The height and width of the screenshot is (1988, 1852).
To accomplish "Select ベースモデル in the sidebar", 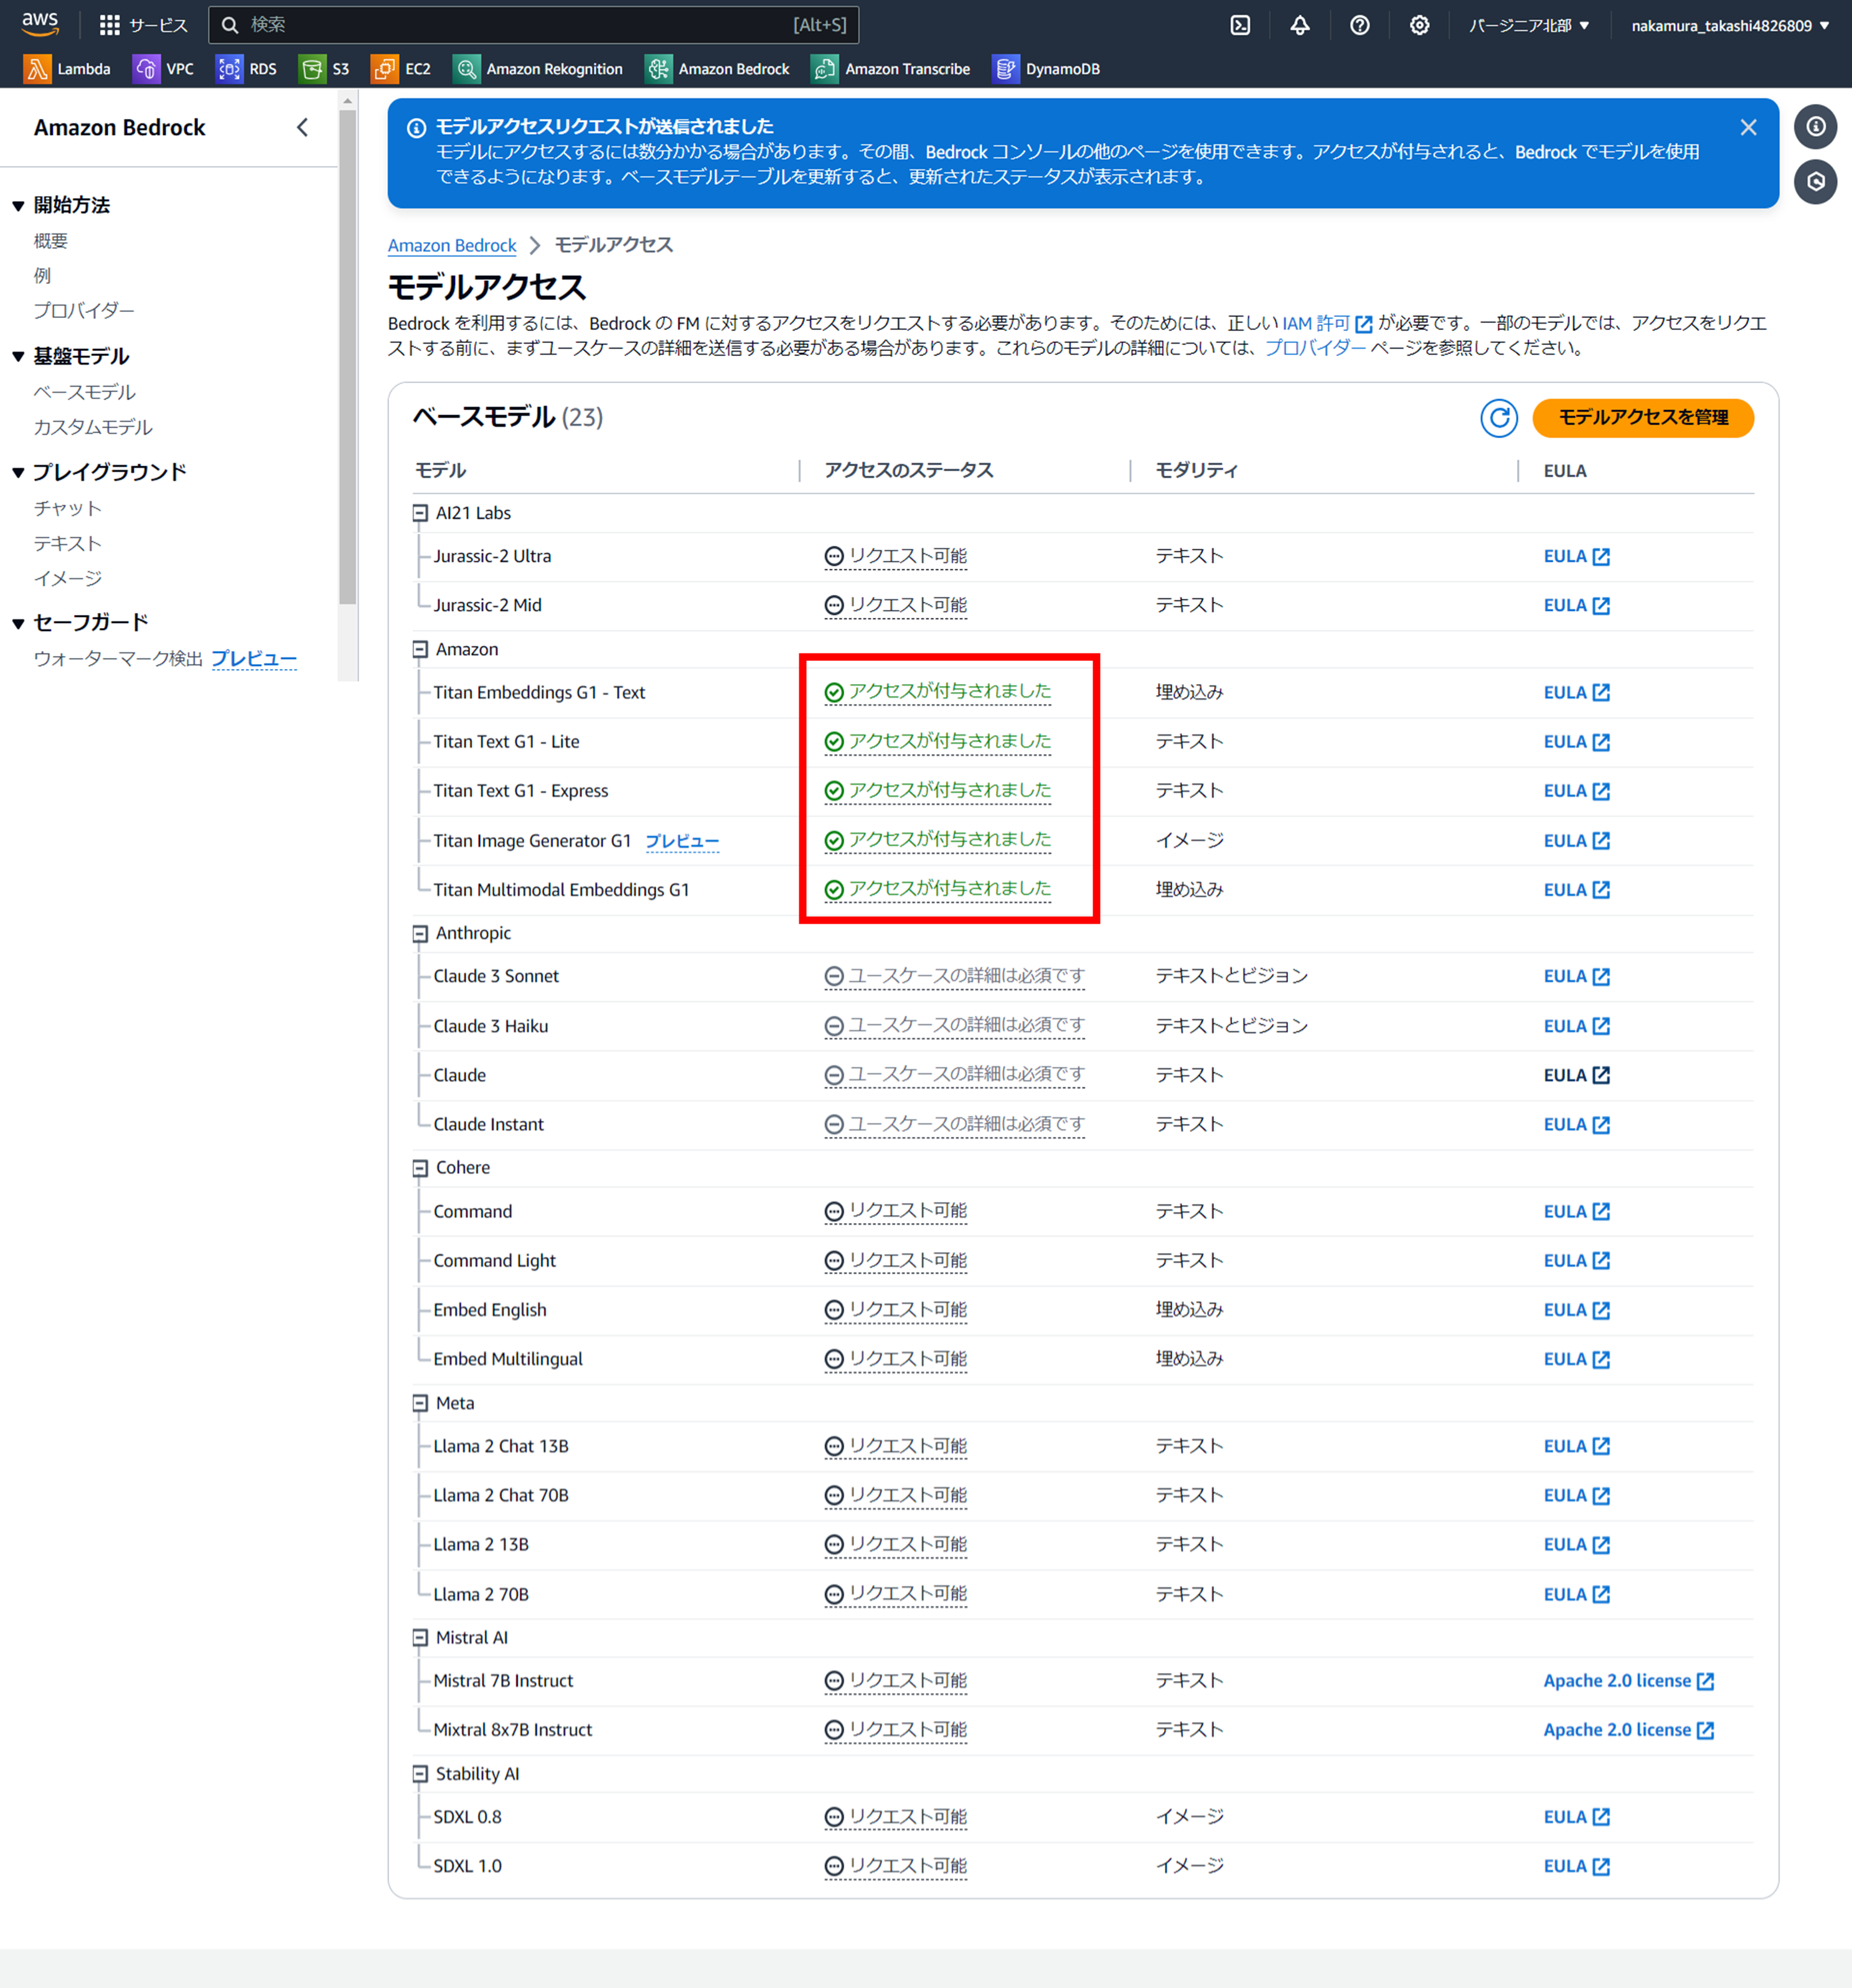I will click(84, 392).
